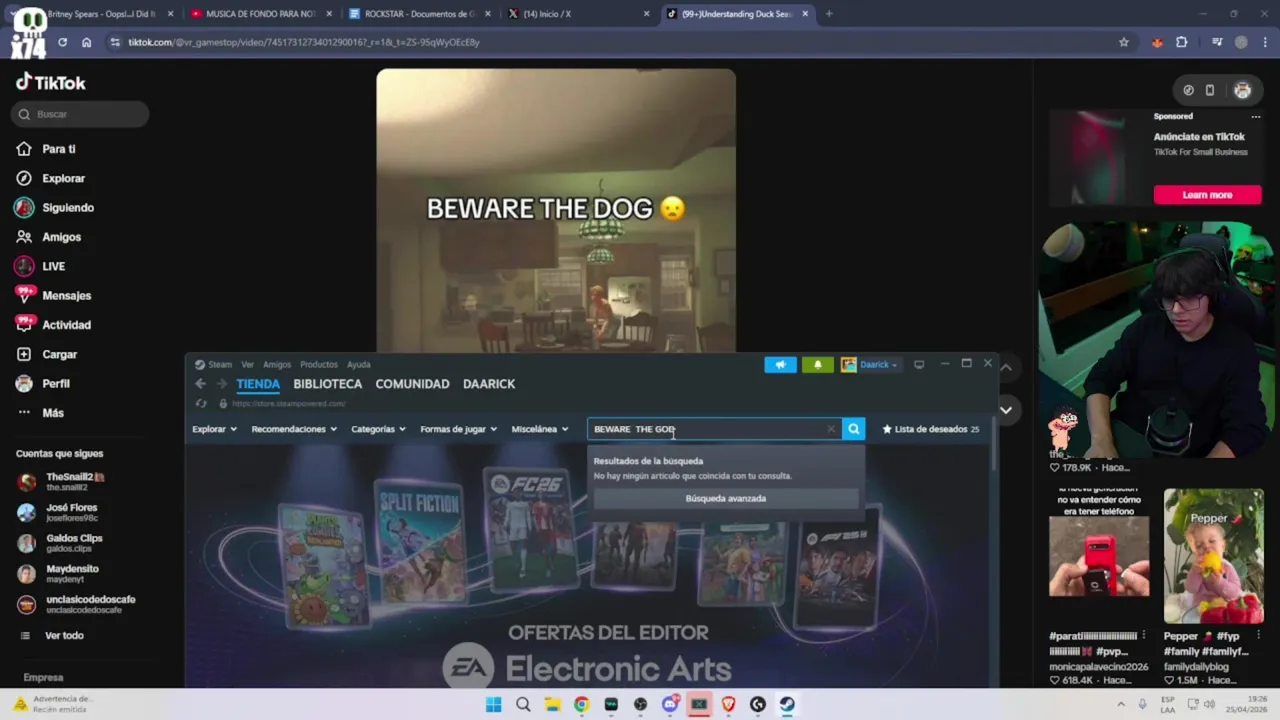Expand the Steam Recomendaciones dropdown
The height and width of the screenshot is (720, 1280).
(x=294, y=429)
